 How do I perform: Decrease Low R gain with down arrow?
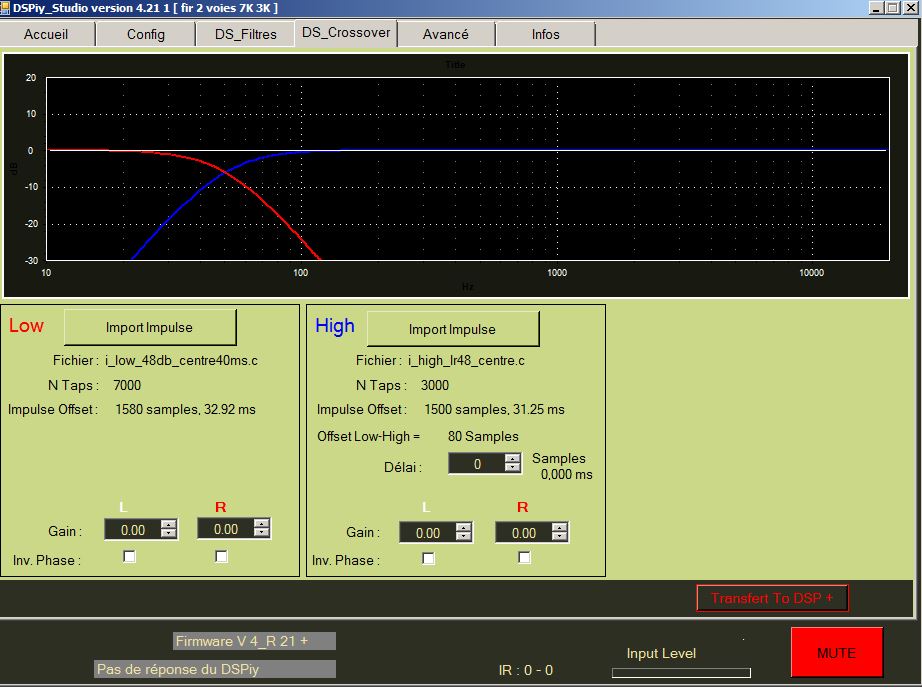pos(261,533)
